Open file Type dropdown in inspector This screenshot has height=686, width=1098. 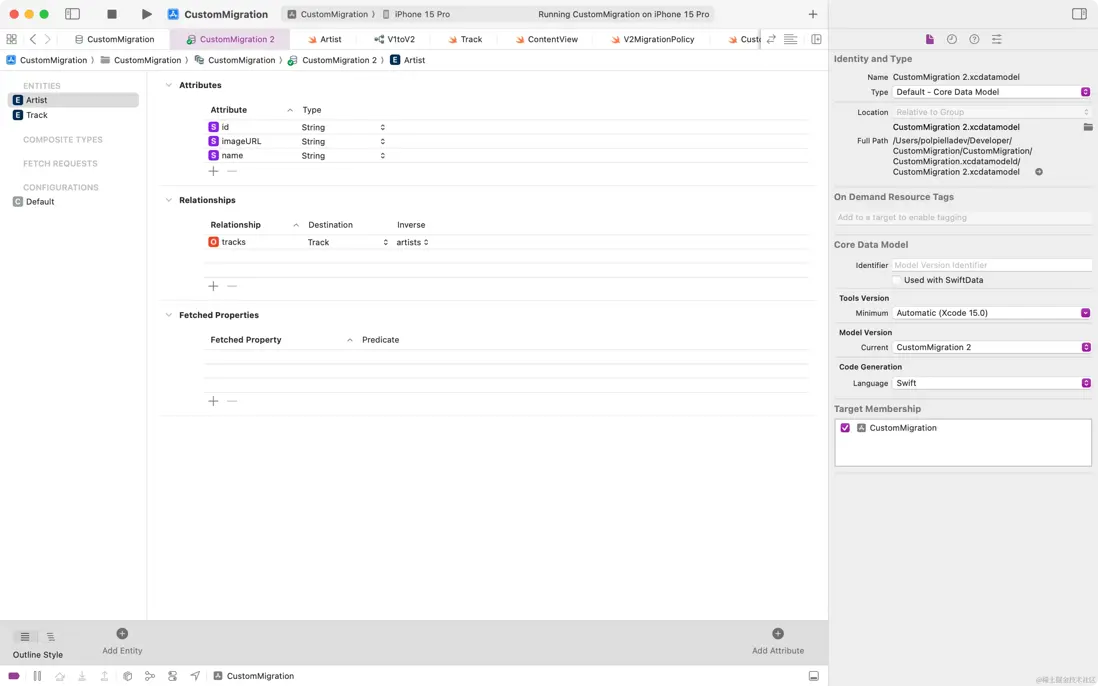[x=992, y=92]
